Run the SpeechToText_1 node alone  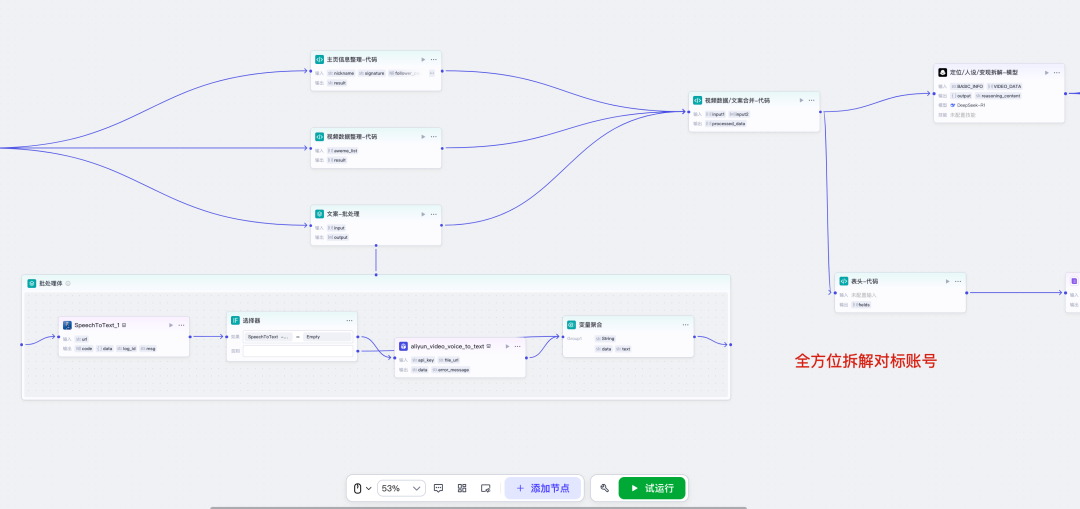(171, 324)
